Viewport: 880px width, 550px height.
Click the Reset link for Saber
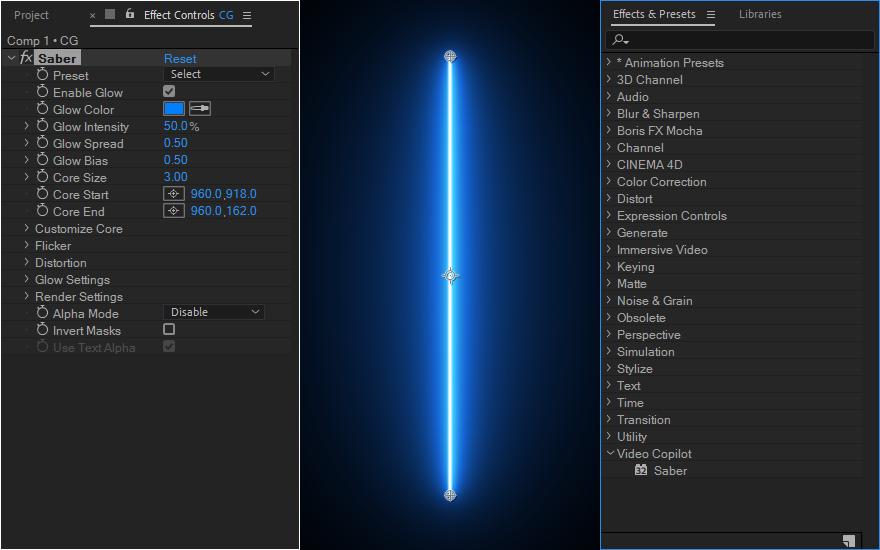tap(180, 59)
